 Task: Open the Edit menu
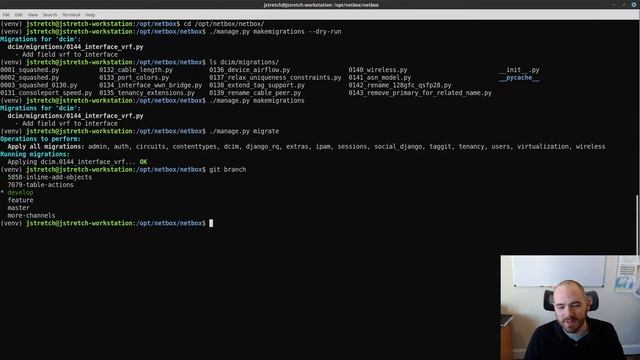click(x=19, y=15)
